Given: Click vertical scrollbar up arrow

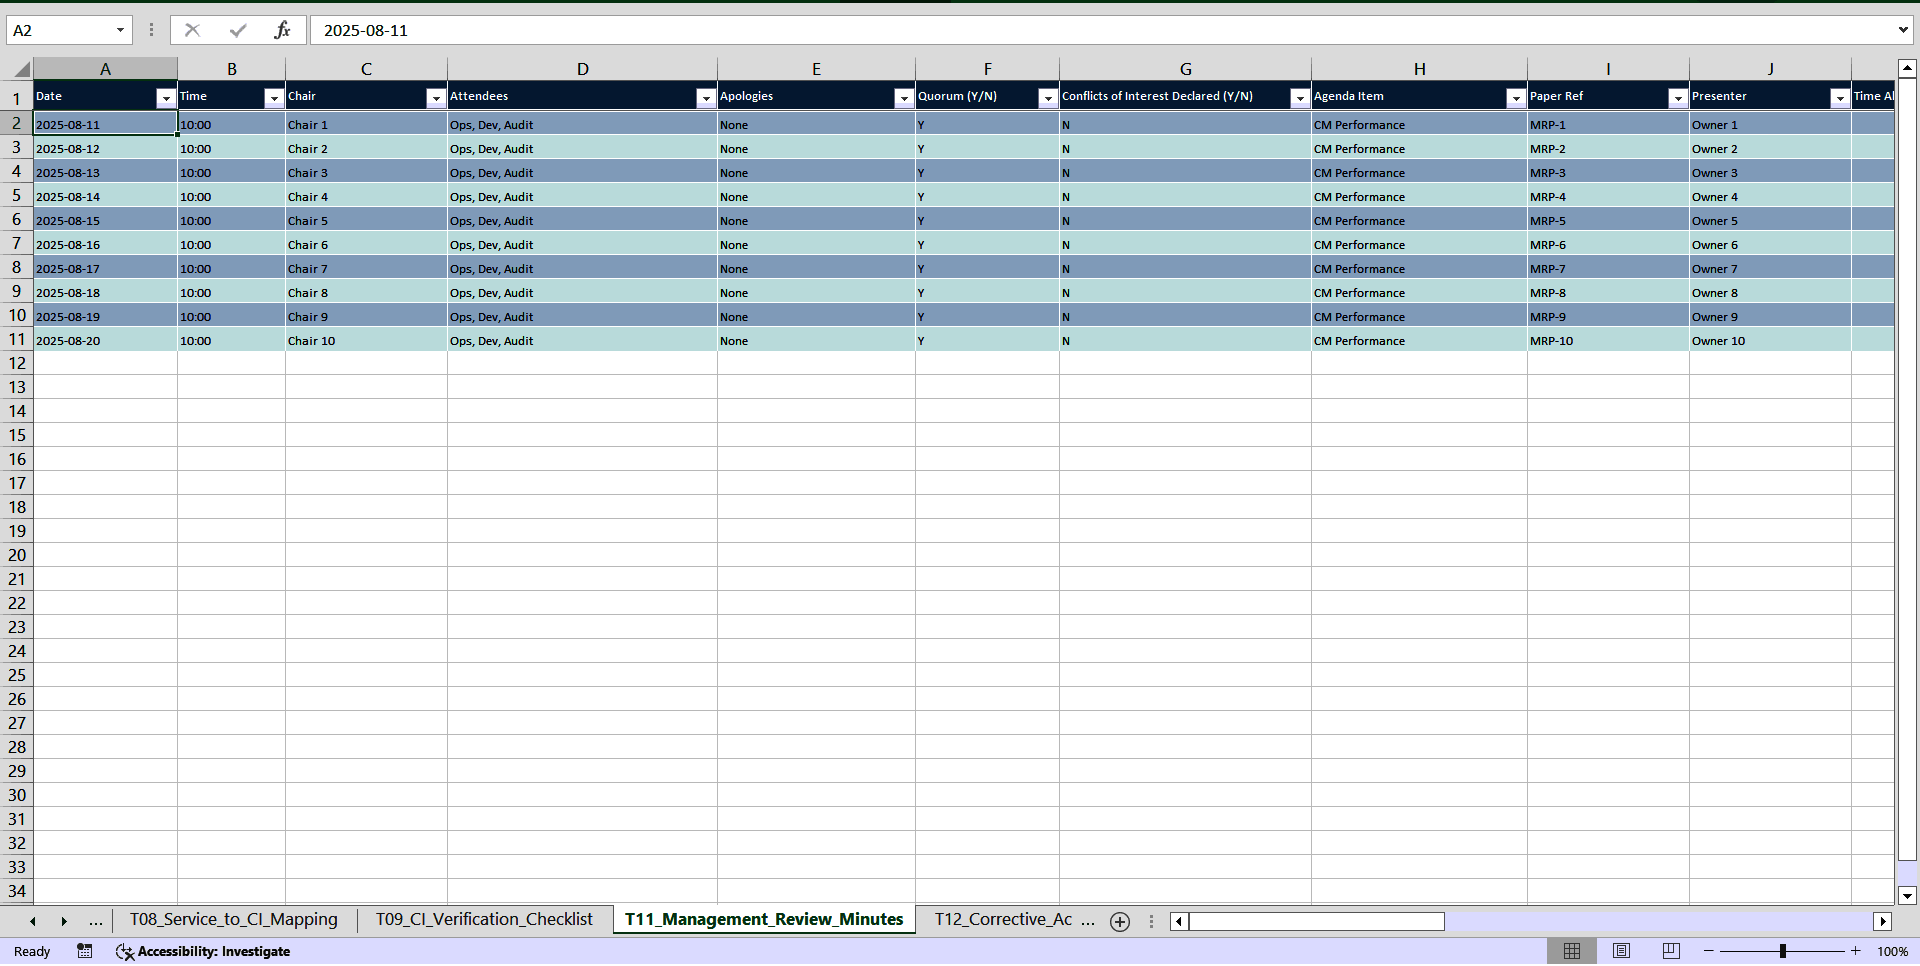Looking at the screenshot, I should pos(1907,69).
